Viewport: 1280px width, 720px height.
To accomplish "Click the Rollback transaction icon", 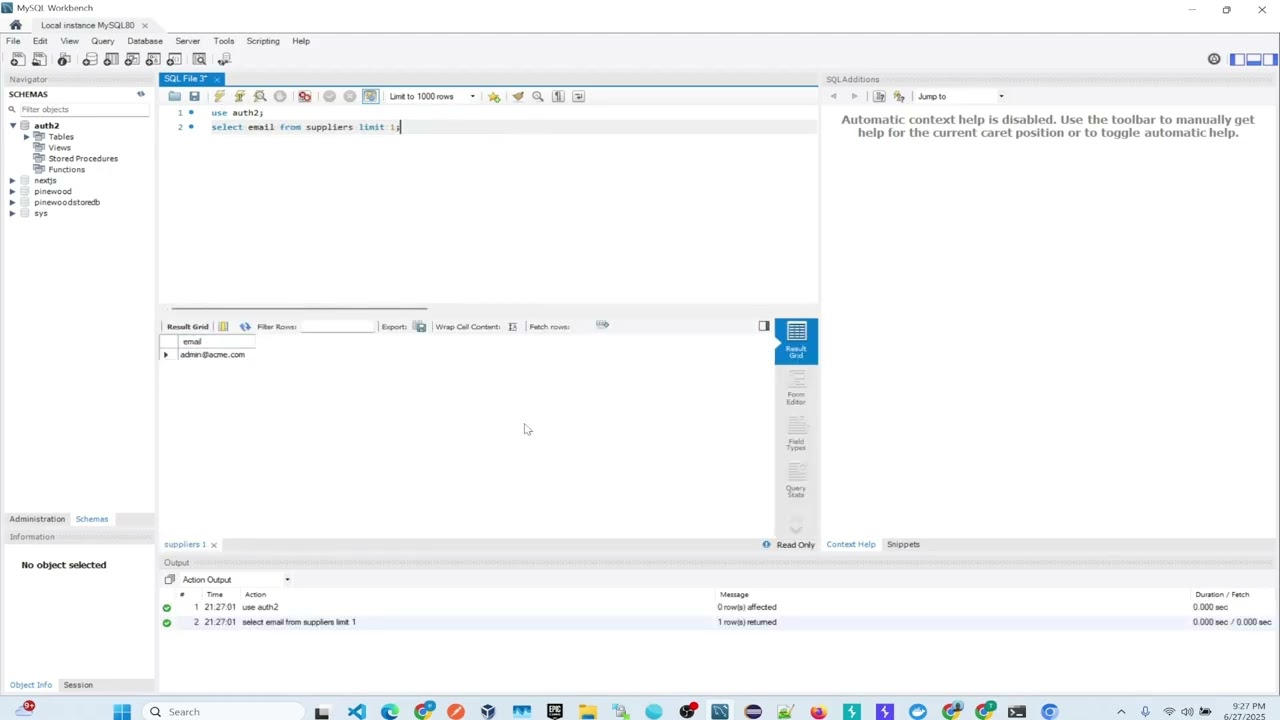I will (349, 96).
